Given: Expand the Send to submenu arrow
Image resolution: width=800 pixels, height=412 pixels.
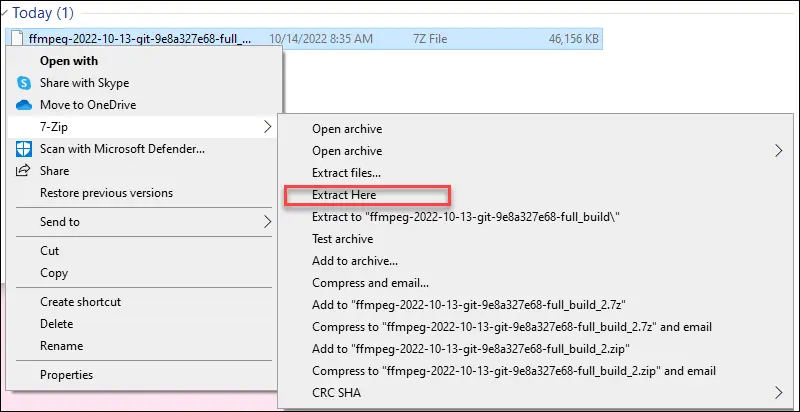Looking at the screenshot, I should (x=266, y=222).
